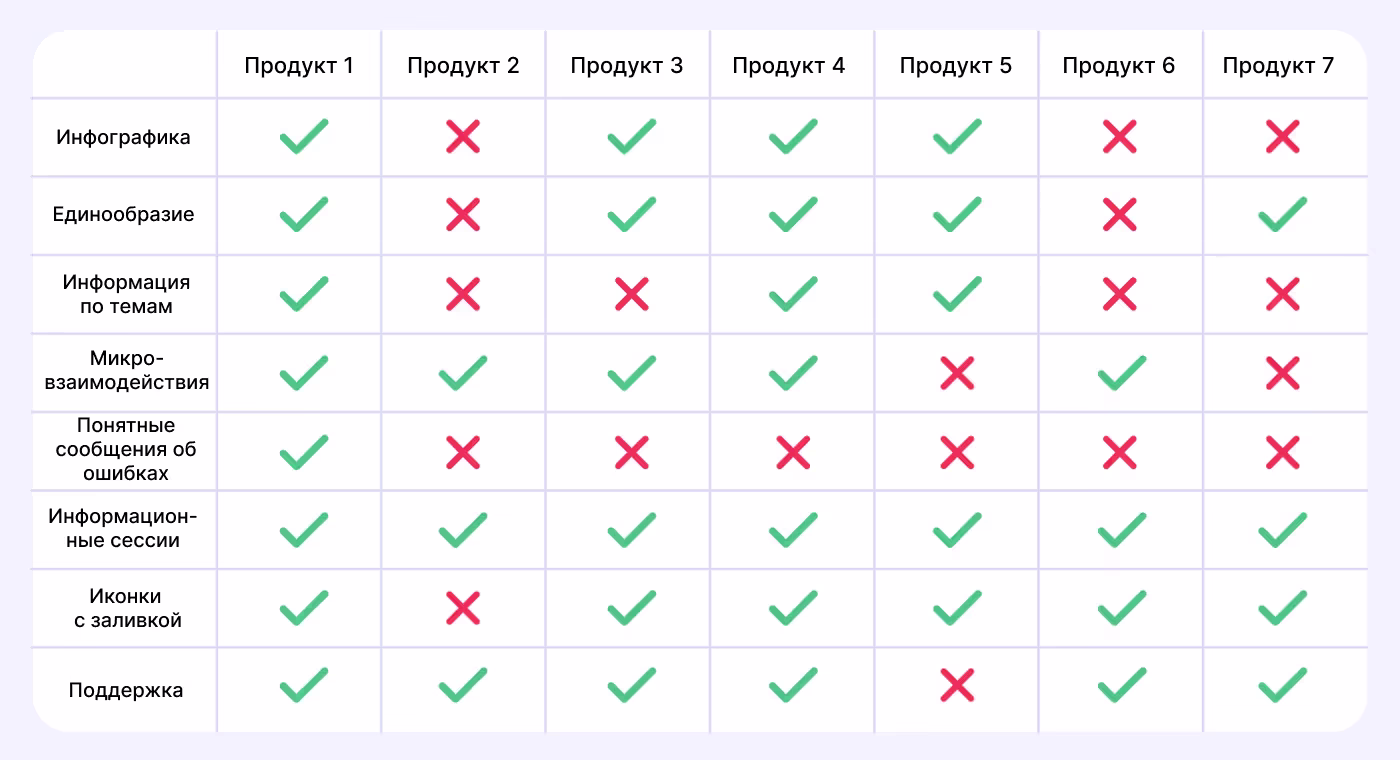Click the Продукт 3 Информация по темам cross

[x=631, y=294]
